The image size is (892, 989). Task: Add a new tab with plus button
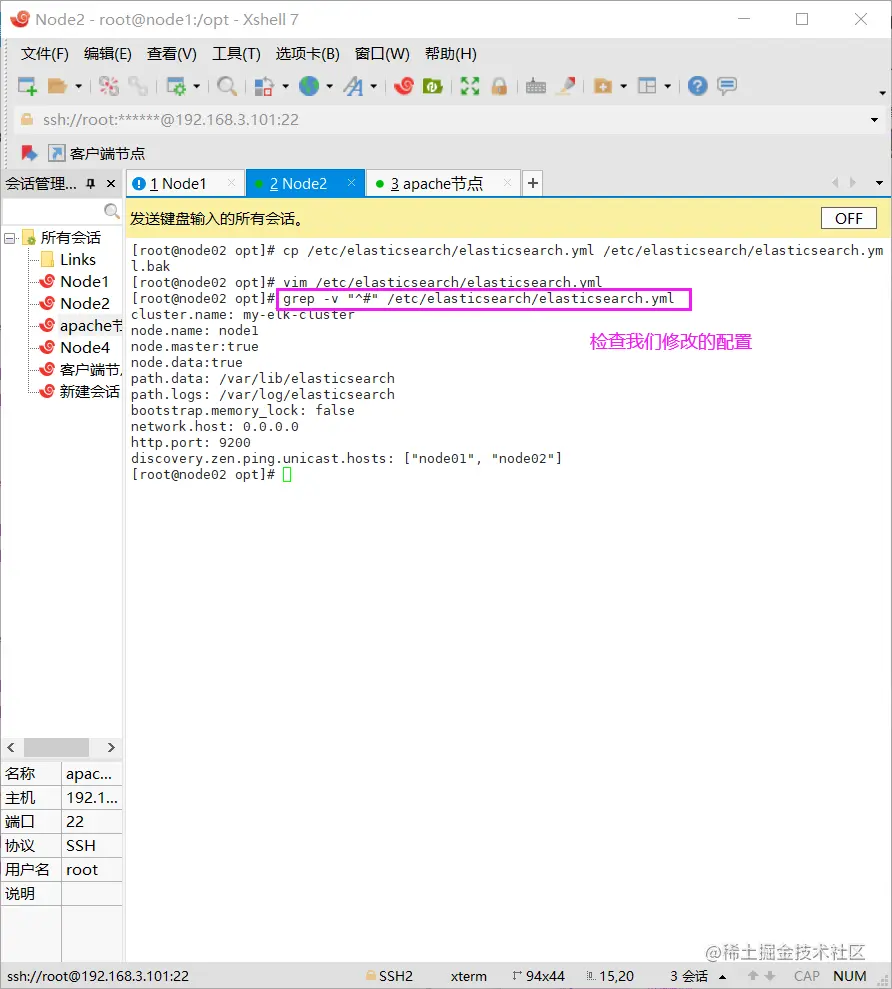pyautogui.click(x=532, y=183)
